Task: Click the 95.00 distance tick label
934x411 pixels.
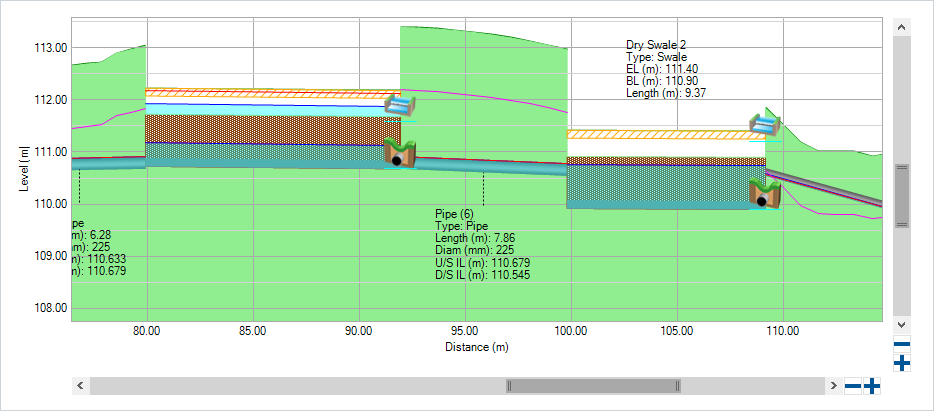Action: pos(465,331)
